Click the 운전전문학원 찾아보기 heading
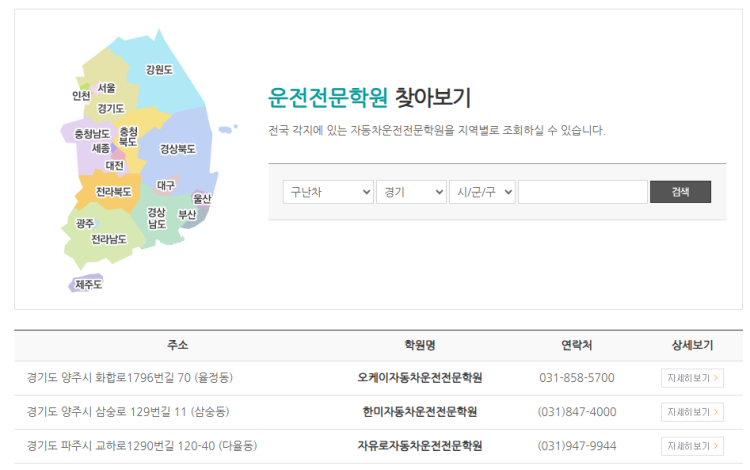 click(x=369, y=98)
